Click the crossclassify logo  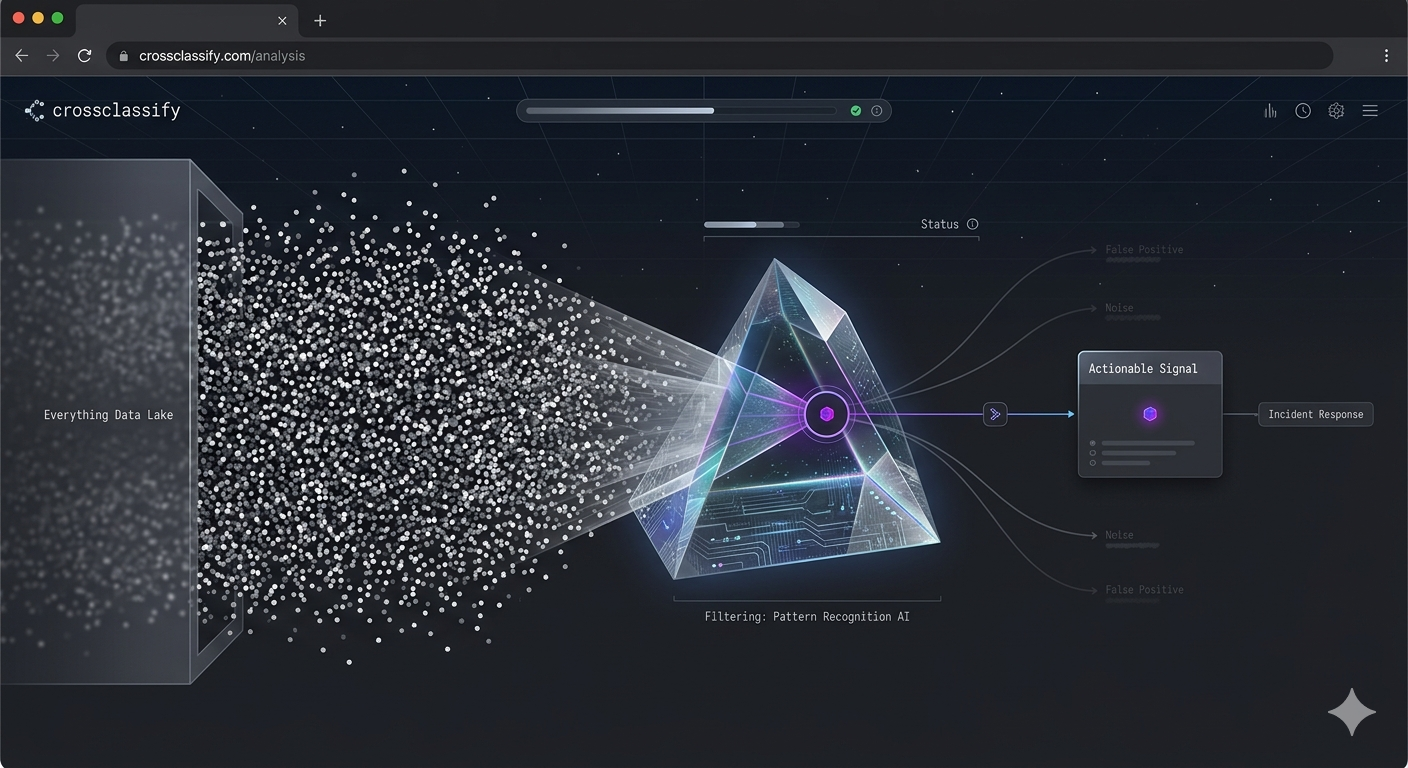pos(103,111)
